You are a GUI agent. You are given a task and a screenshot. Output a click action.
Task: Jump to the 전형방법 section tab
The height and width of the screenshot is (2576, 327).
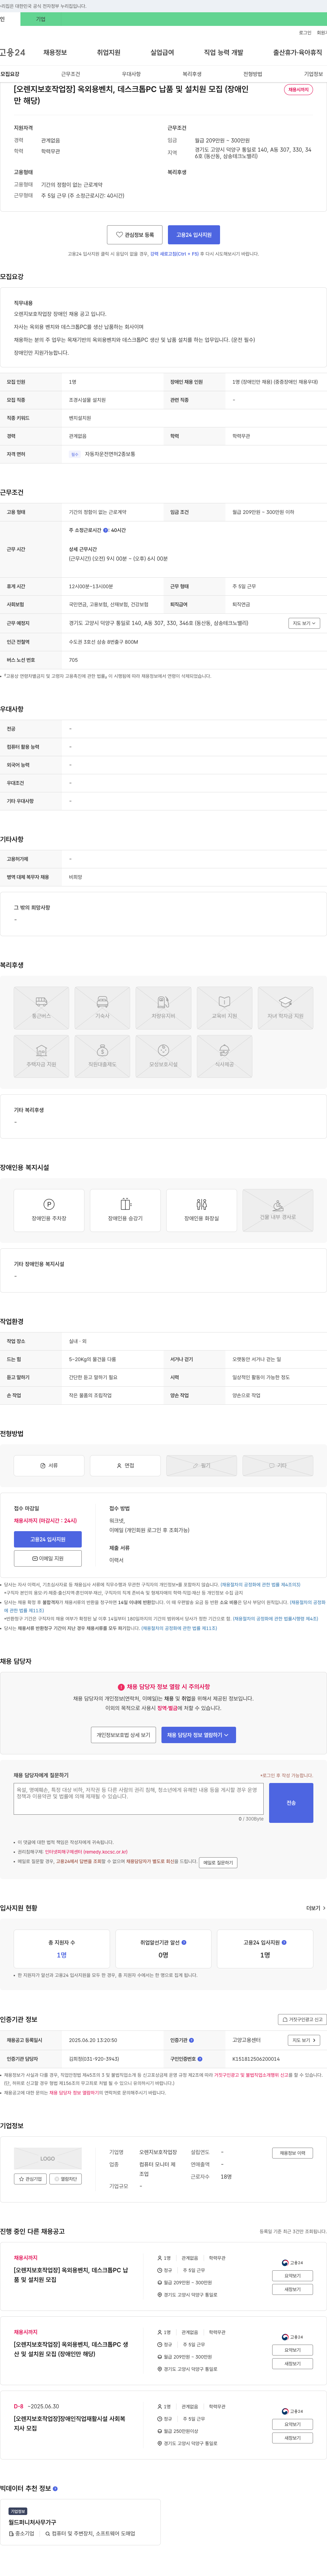(253, 74)
